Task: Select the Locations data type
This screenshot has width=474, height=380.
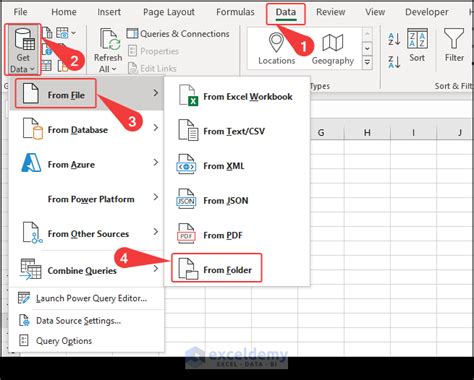Action: 277,49
